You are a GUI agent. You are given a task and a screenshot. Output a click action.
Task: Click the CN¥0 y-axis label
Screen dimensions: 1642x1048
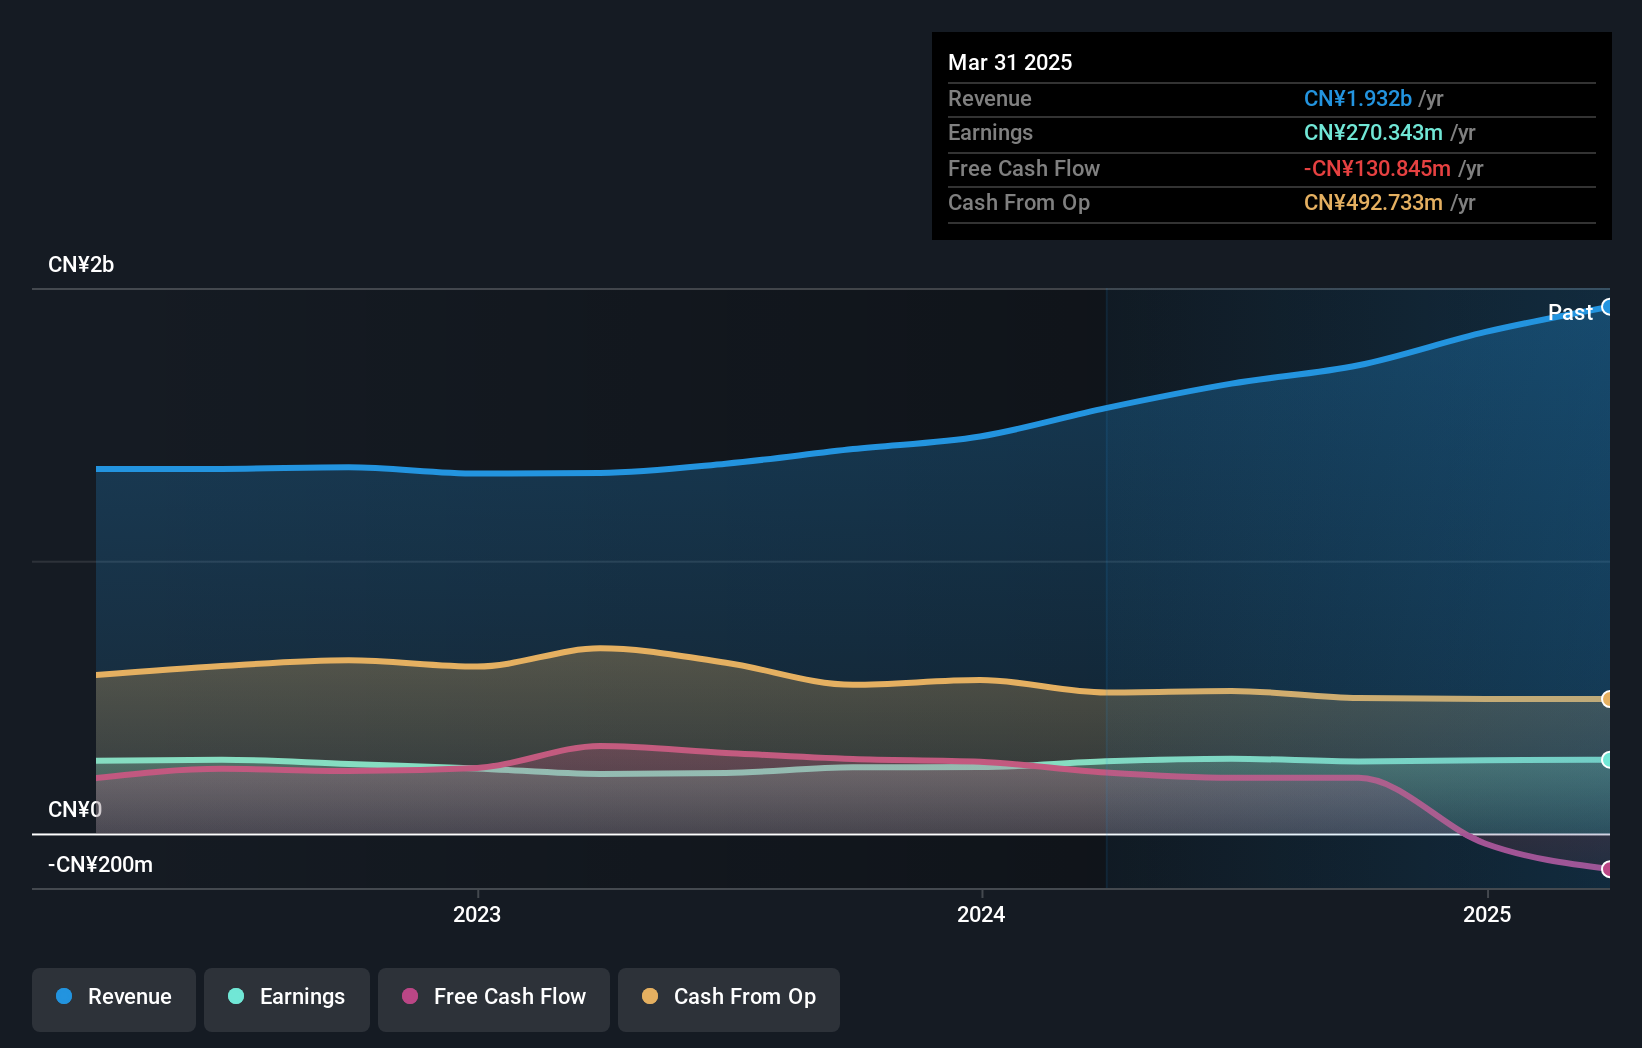click(x=75, y=809)
